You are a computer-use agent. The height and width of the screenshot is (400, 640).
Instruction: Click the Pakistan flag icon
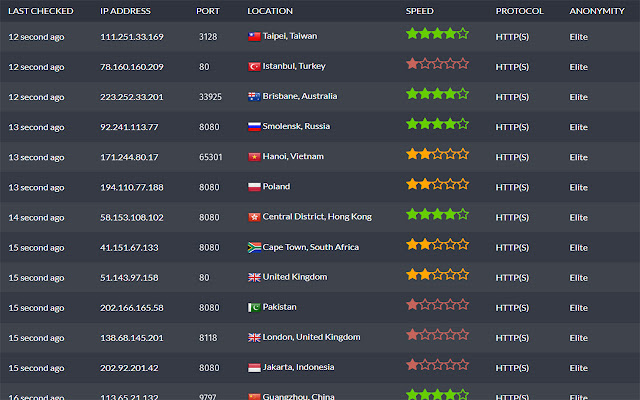[x=254, y=307]
